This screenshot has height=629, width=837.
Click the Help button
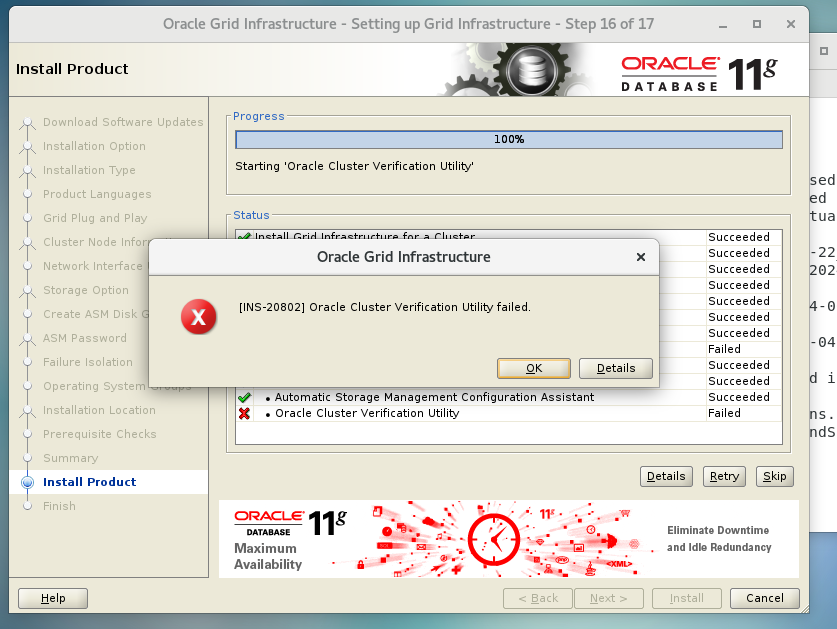point(53,598)
